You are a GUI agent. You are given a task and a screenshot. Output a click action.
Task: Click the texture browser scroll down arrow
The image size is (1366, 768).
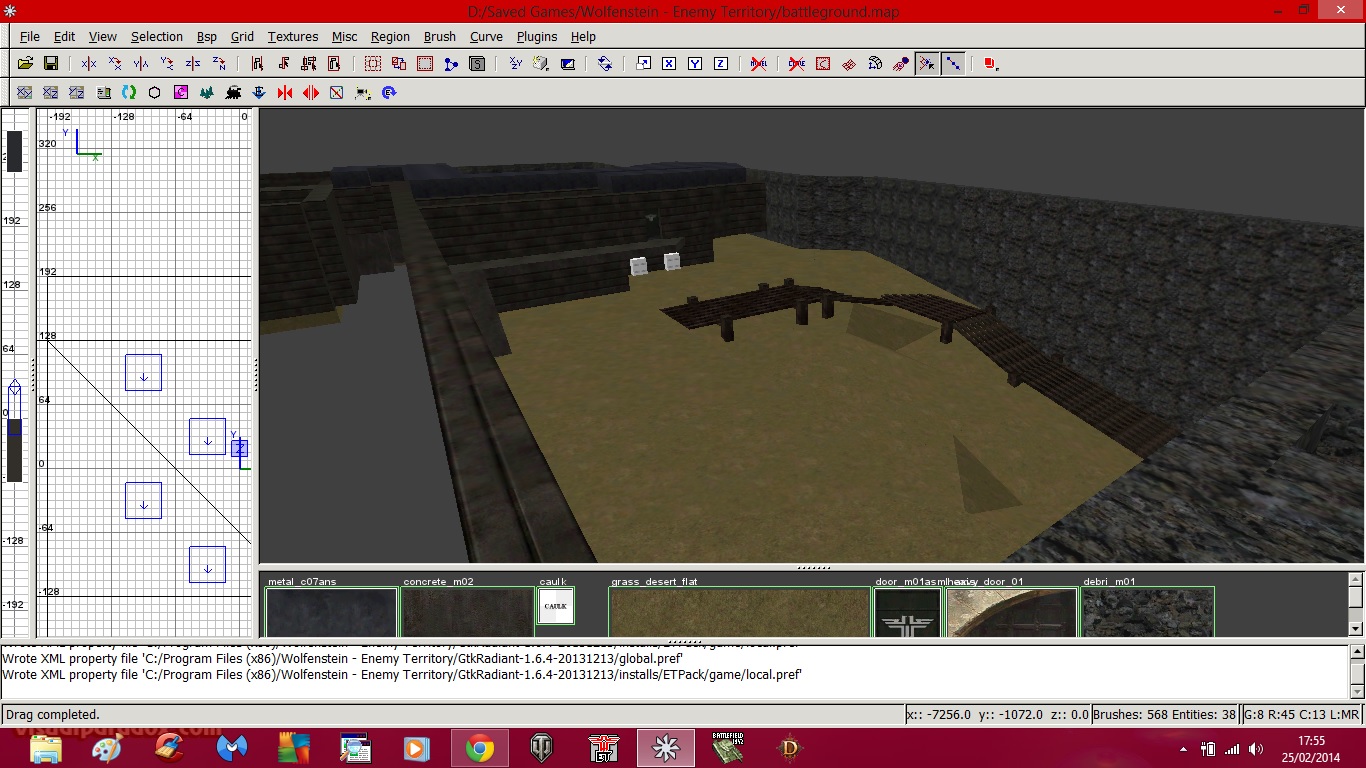point(1355,628)
